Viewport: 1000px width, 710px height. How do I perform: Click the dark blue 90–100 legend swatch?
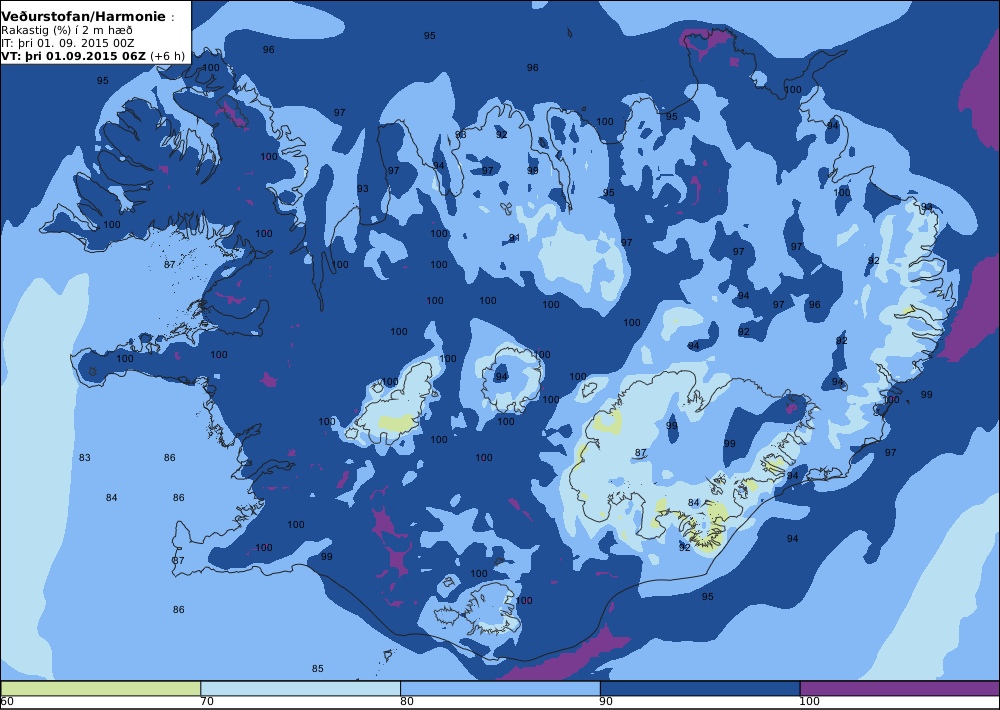[700, 688]
